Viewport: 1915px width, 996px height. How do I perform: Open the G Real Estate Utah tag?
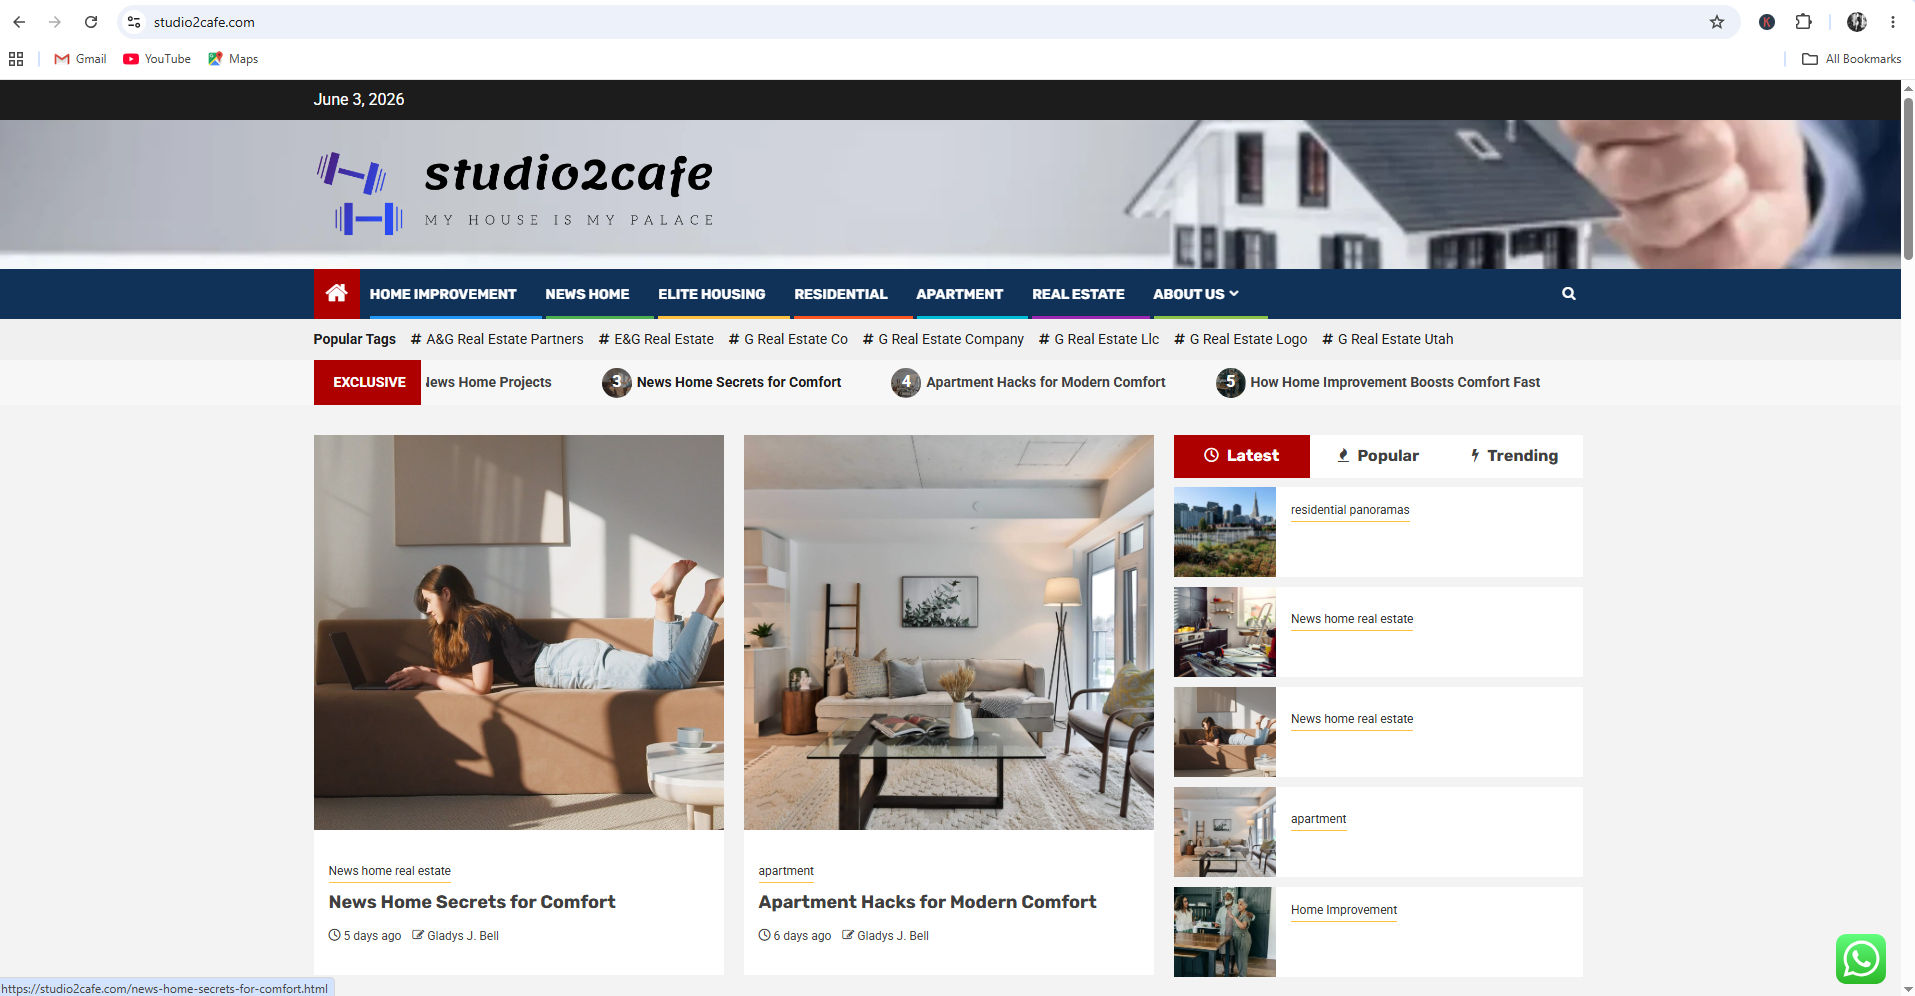[1388, 339]
